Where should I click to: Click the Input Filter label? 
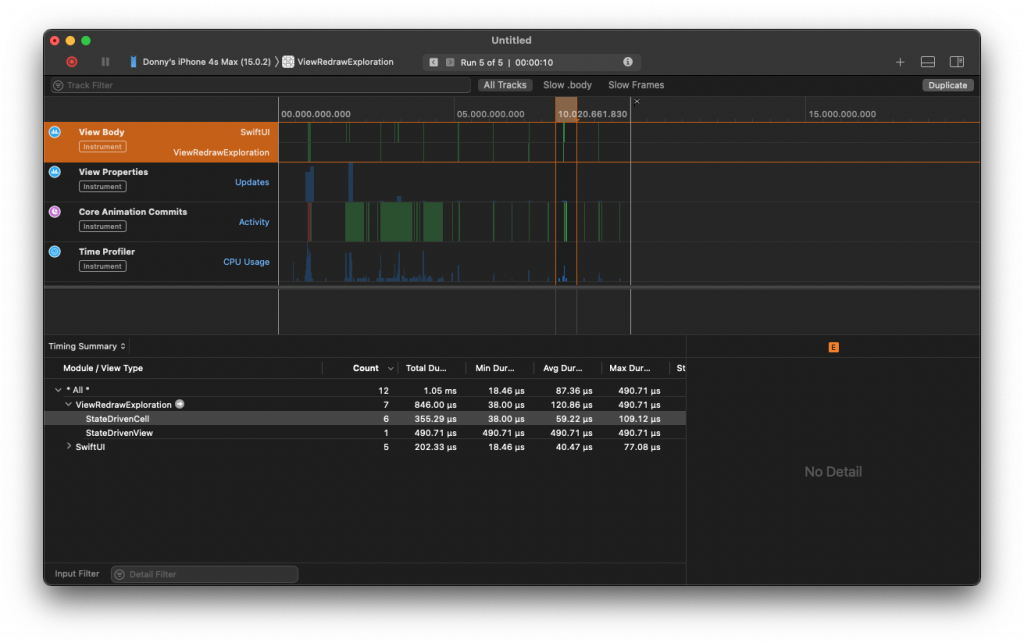[x=77, y=574]
